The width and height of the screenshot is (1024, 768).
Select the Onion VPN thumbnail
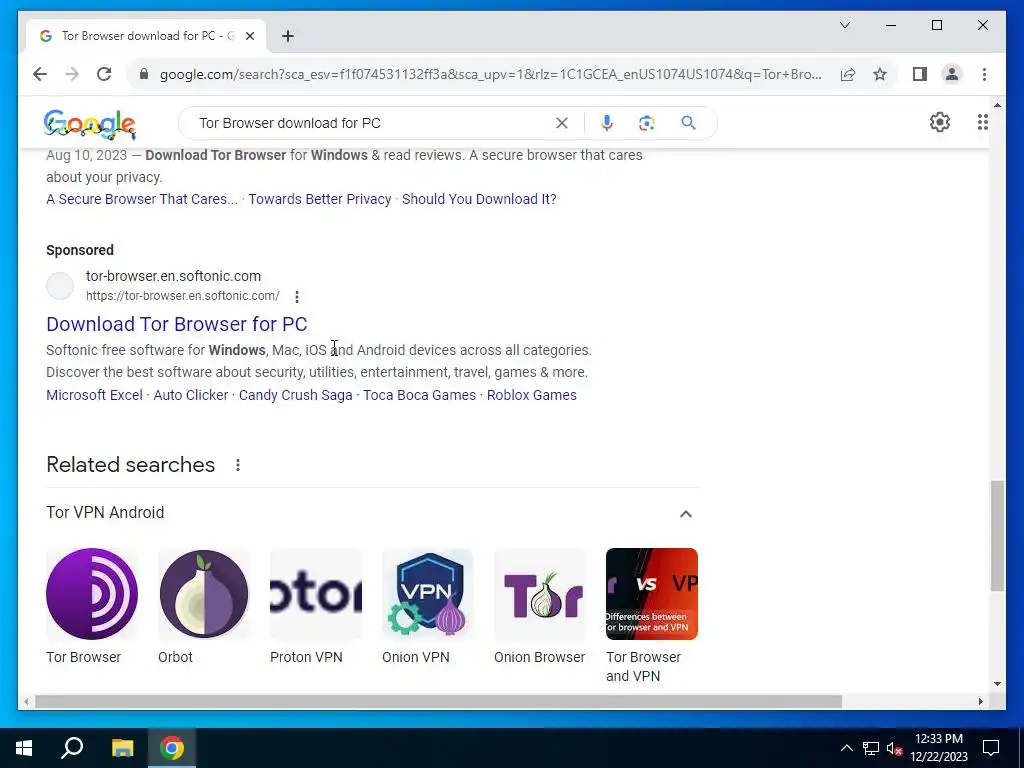(428, 594)
